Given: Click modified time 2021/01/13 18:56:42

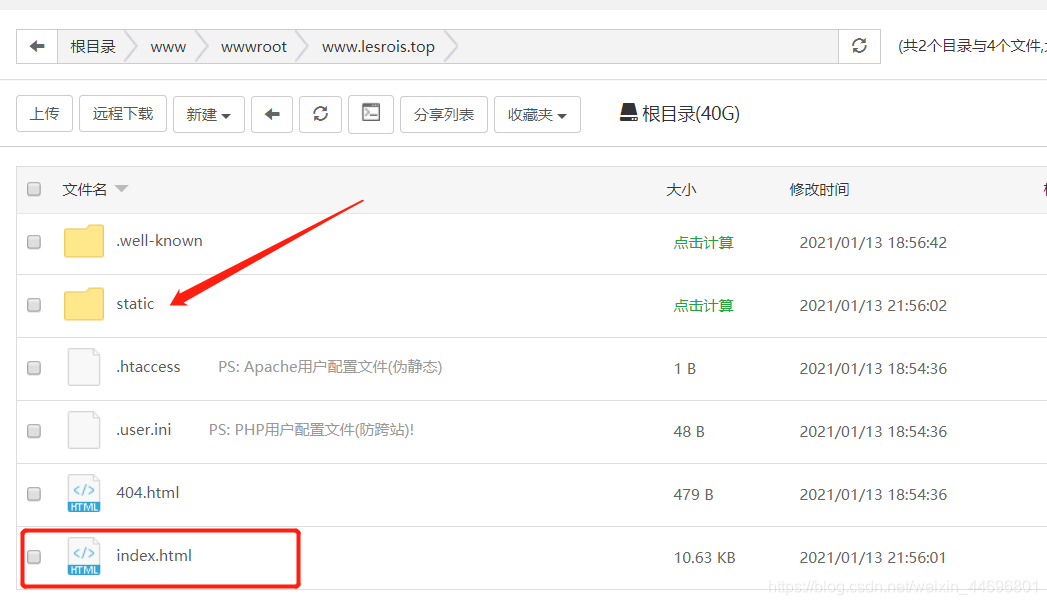Looking at the screenshot, I should point(873,242).
